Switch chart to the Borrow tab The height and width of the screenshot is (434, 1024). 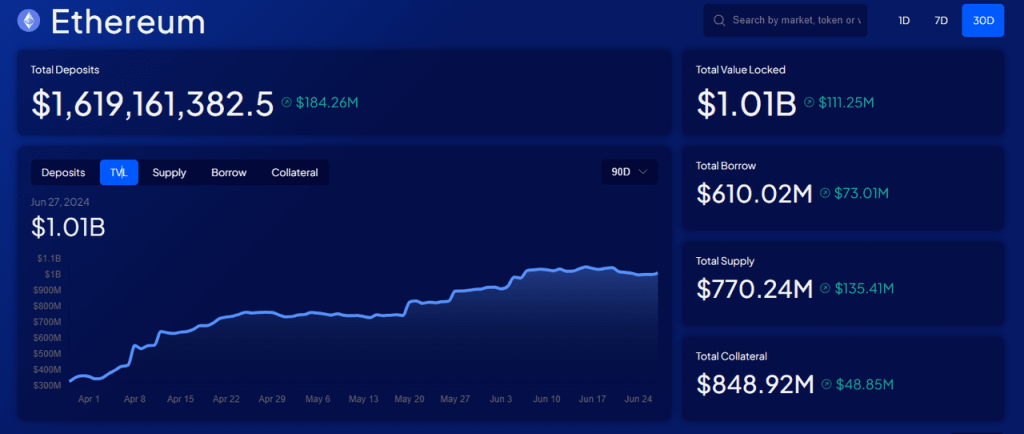229,173
